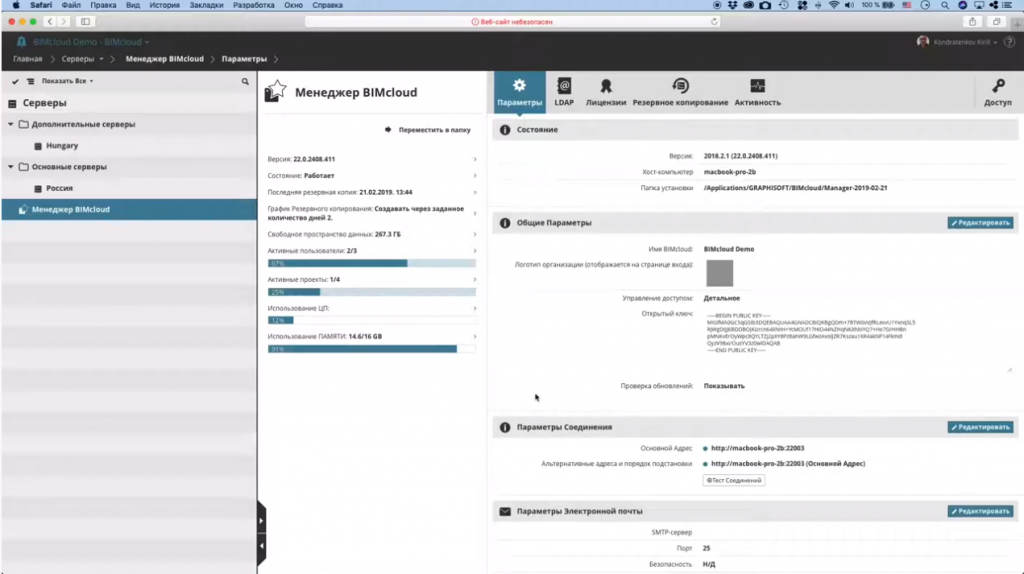Collapse the Дополнительные серверы folder

pos(10,124)
